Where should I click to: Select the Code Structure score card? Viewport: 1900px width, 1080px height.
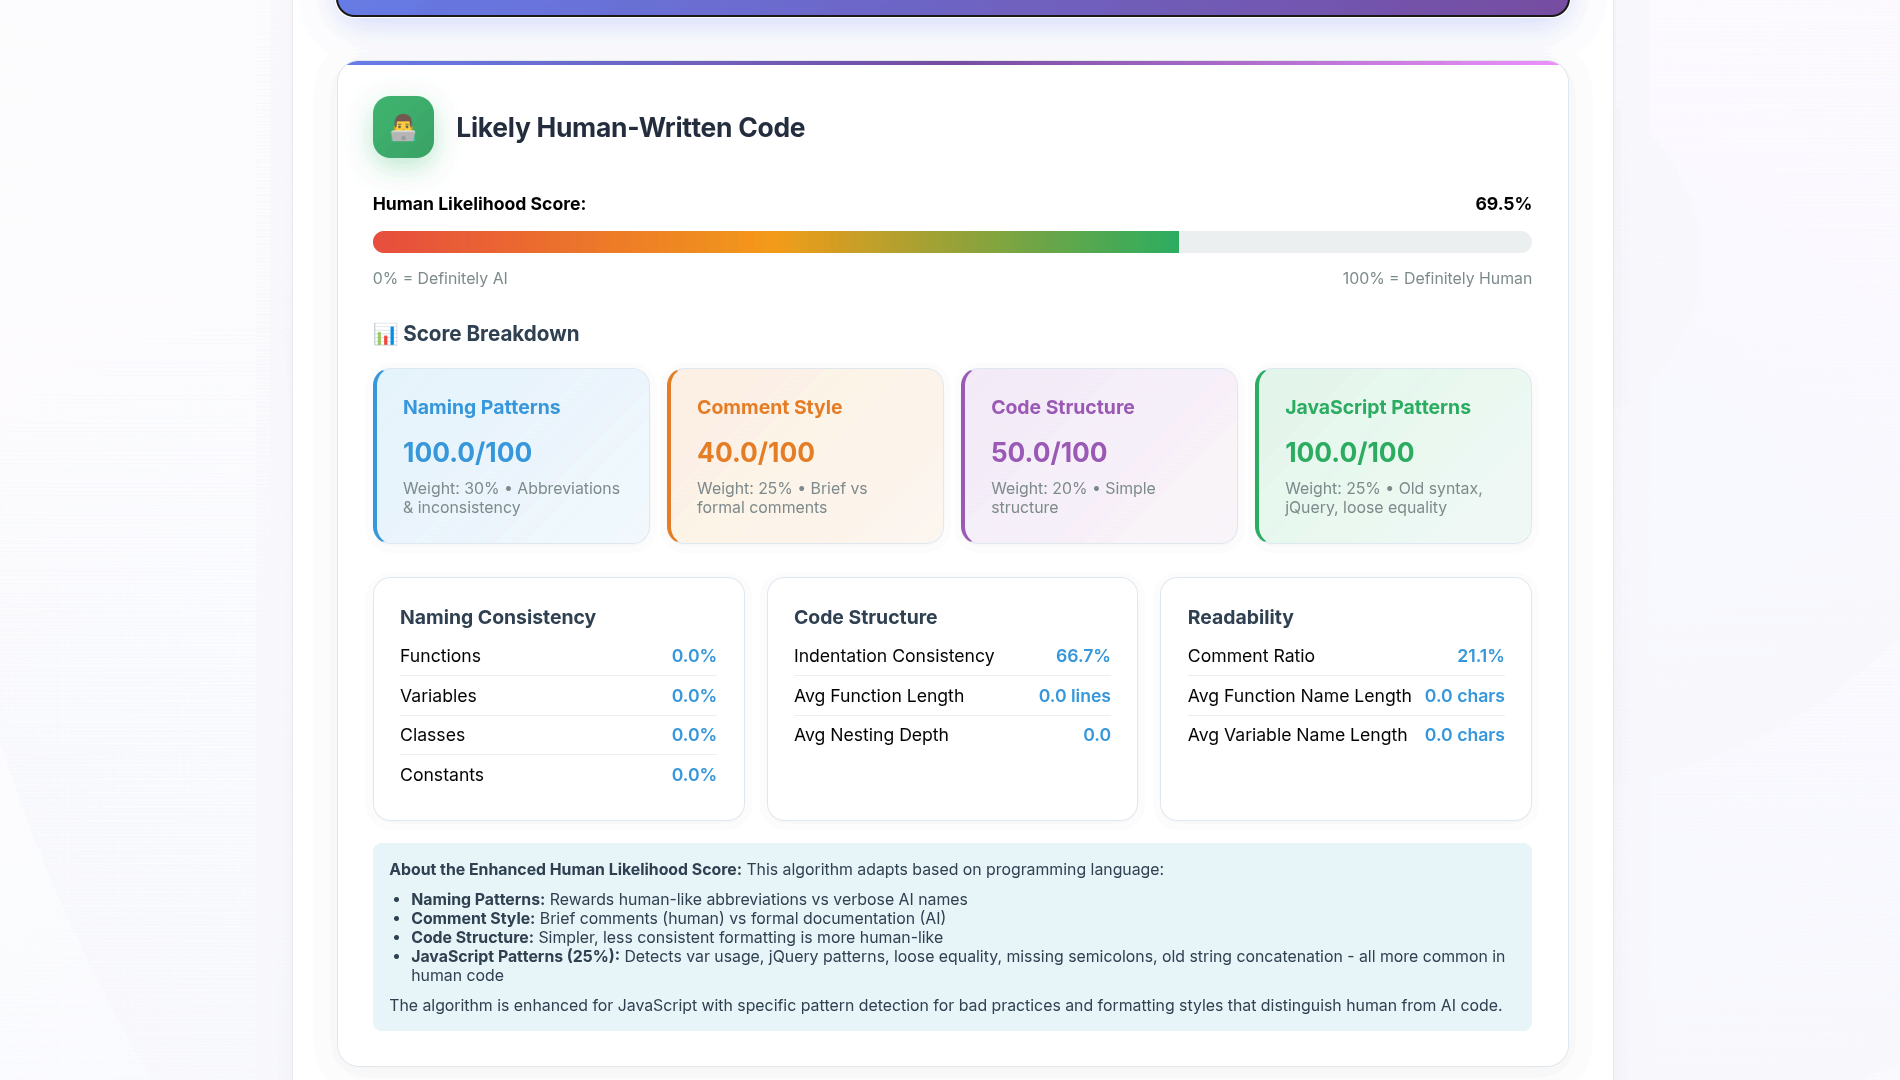point(1099,456)
